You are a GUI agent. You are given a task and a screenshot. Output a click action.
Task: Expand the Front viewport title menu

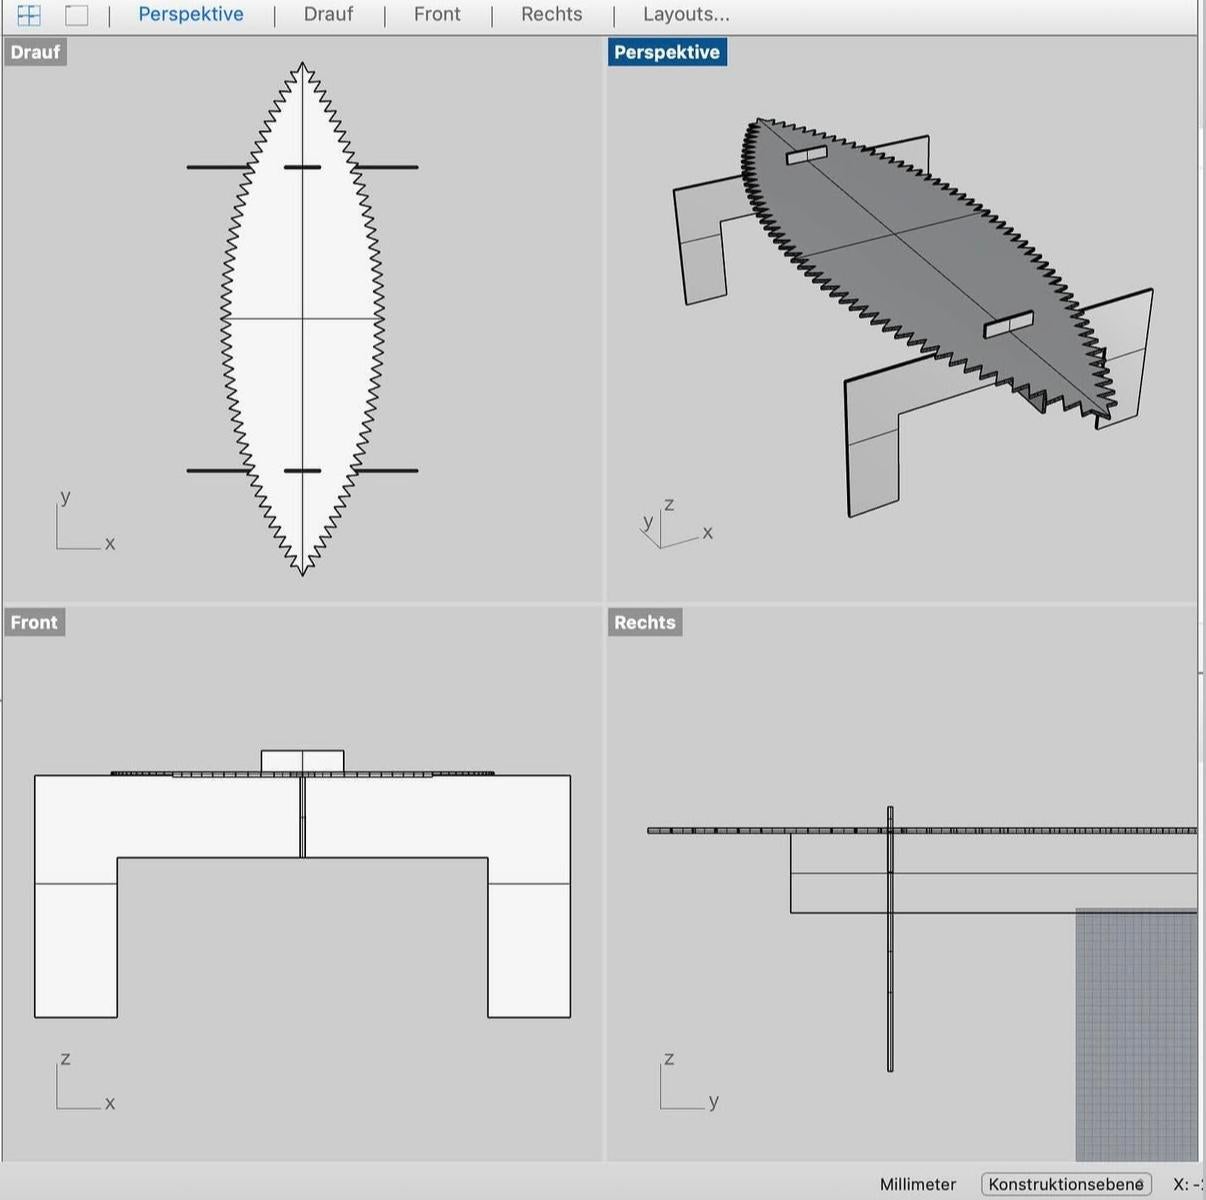(x=34, y=622)
